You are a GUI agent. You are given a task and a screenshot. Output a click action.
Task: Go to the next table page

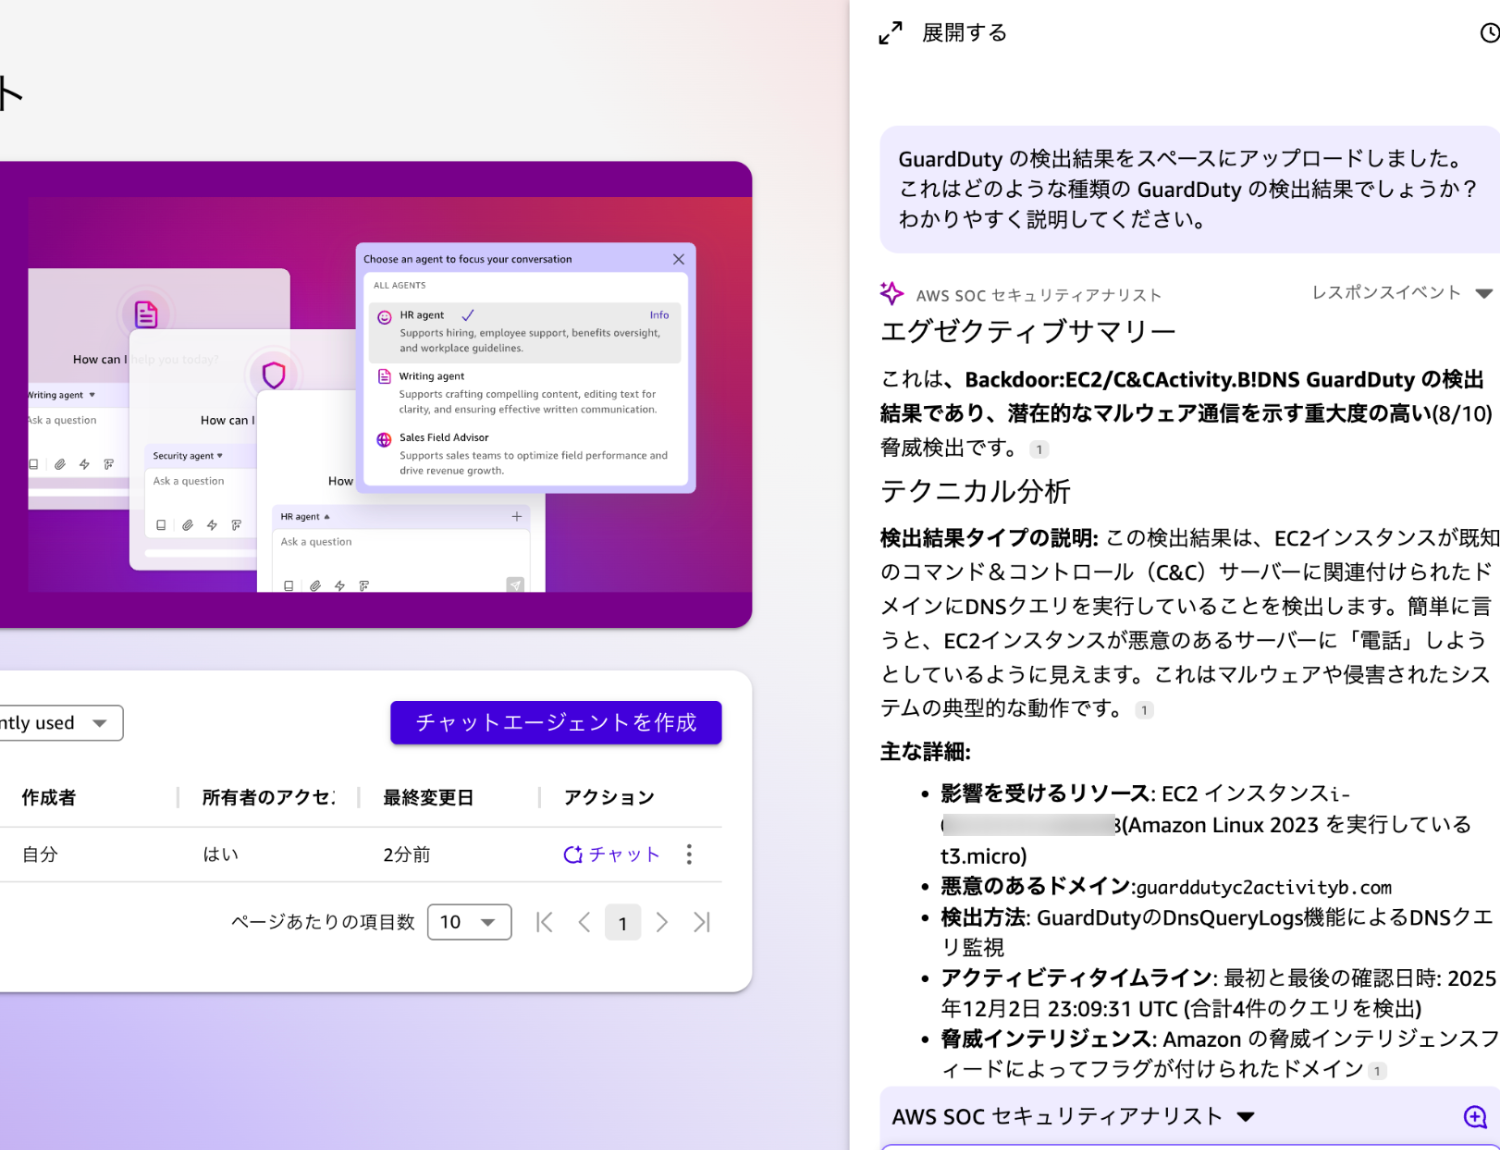pyautogui.click(x=661, y=922)
